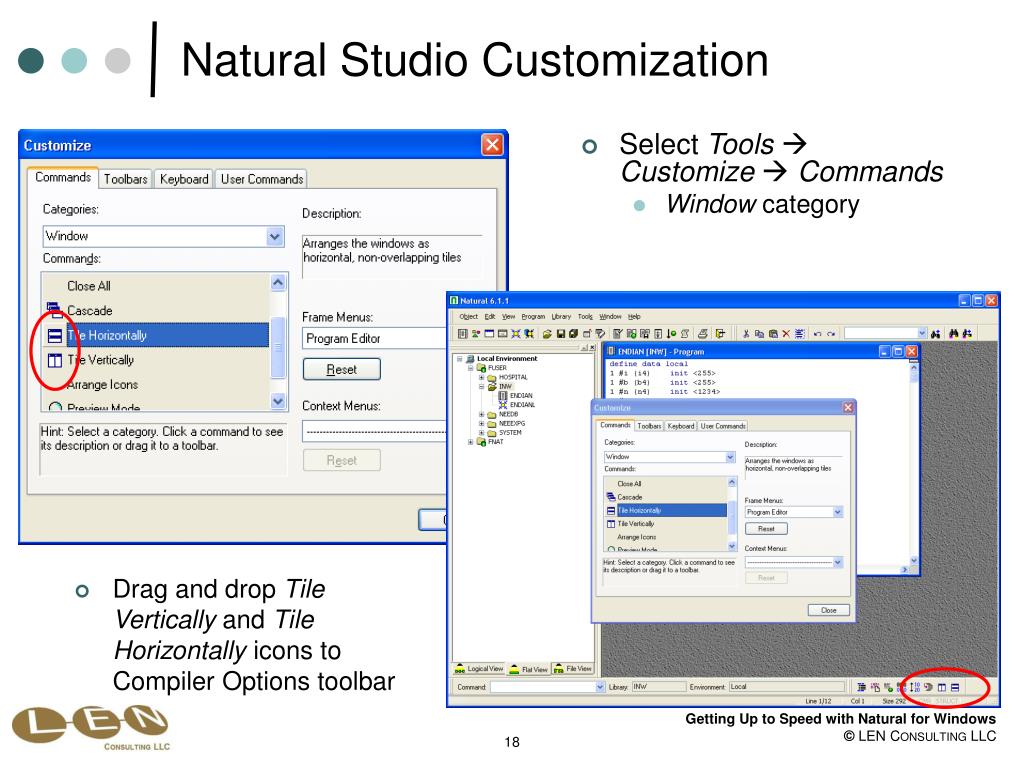
Task: Click the Command input field in Natural
Action: (543, 687)
